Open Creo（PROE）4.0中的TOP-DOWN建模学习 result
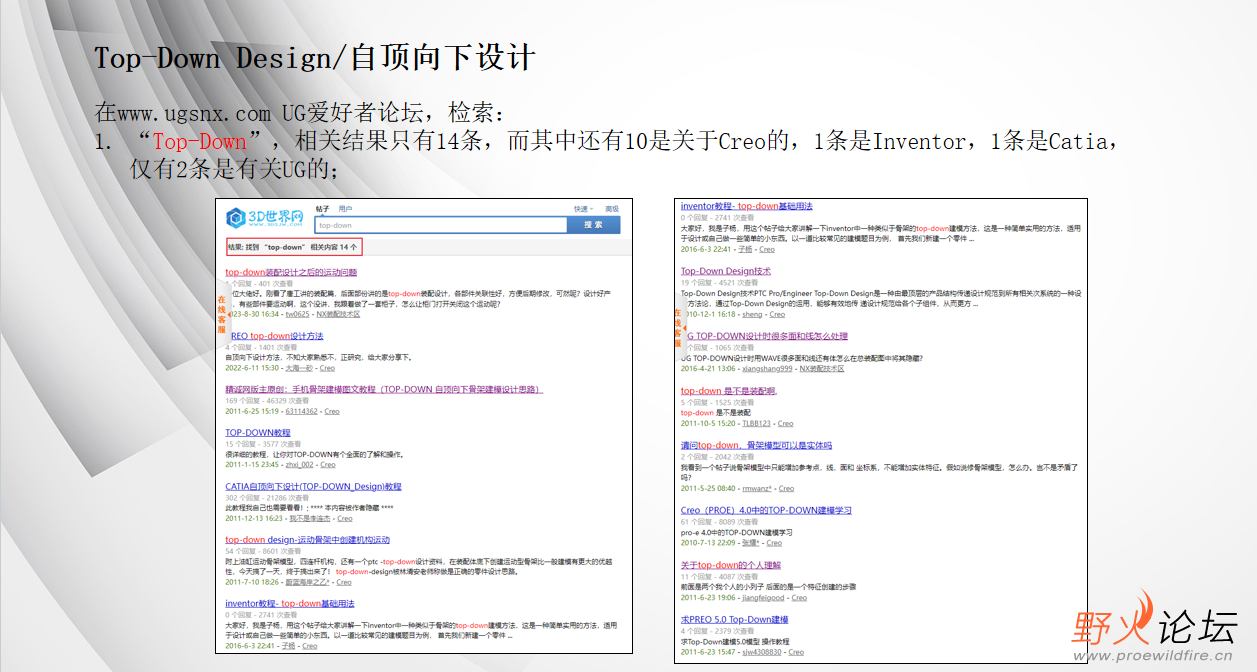Screen dimensions: 1257x672 tap(766, 510)
